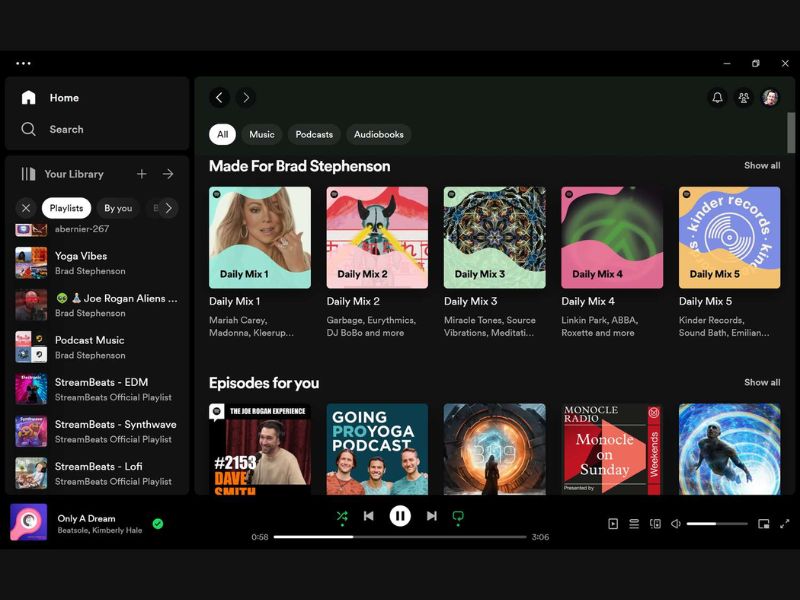Image resolution: width=800 pixels, height=600 pixels.
Task: Open Daily Mix 1 cover
Action: [x=260, y=237]
